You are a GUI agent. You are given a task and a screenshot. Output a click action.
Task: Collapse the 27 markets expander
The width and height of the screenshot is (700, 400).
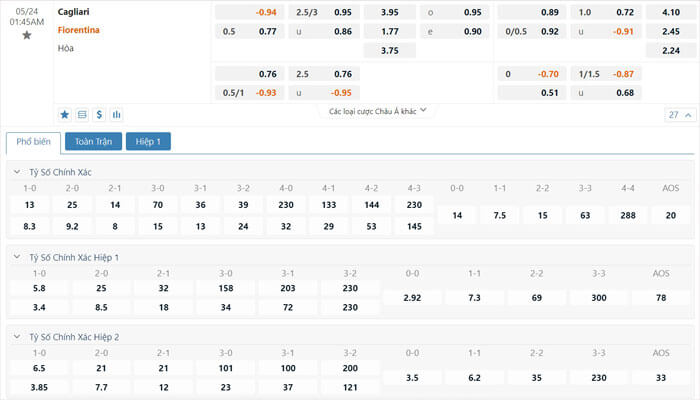coord(680,115)
